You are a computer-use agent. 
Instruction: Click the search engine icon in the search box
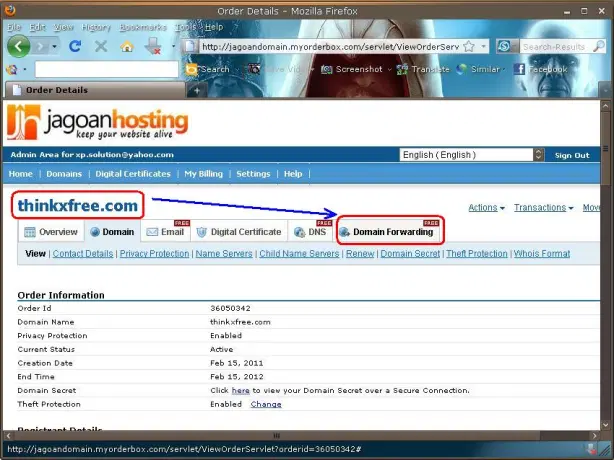pyautogui.click(x=504, y=47)
